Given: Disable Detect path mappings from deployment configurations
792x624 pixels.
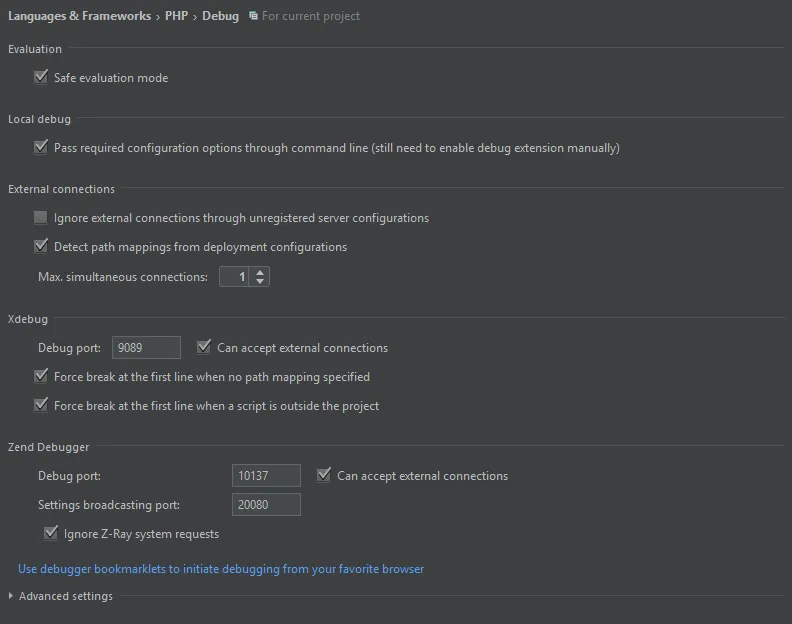Looking at the screenshot, I should pyautogui.click(x=41, y=246).
